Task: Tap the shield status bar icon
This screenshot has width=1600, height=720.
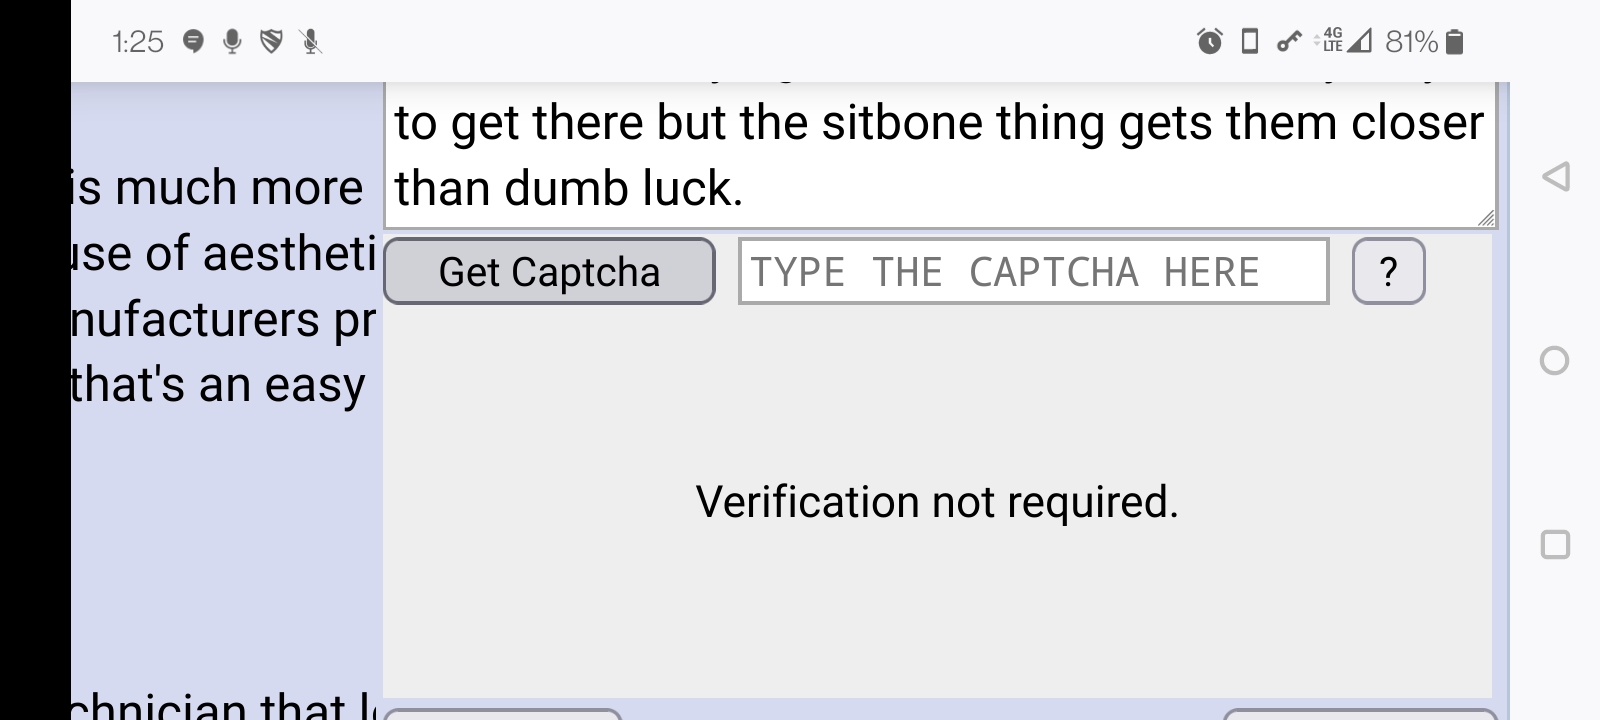Action: [271, 42]
